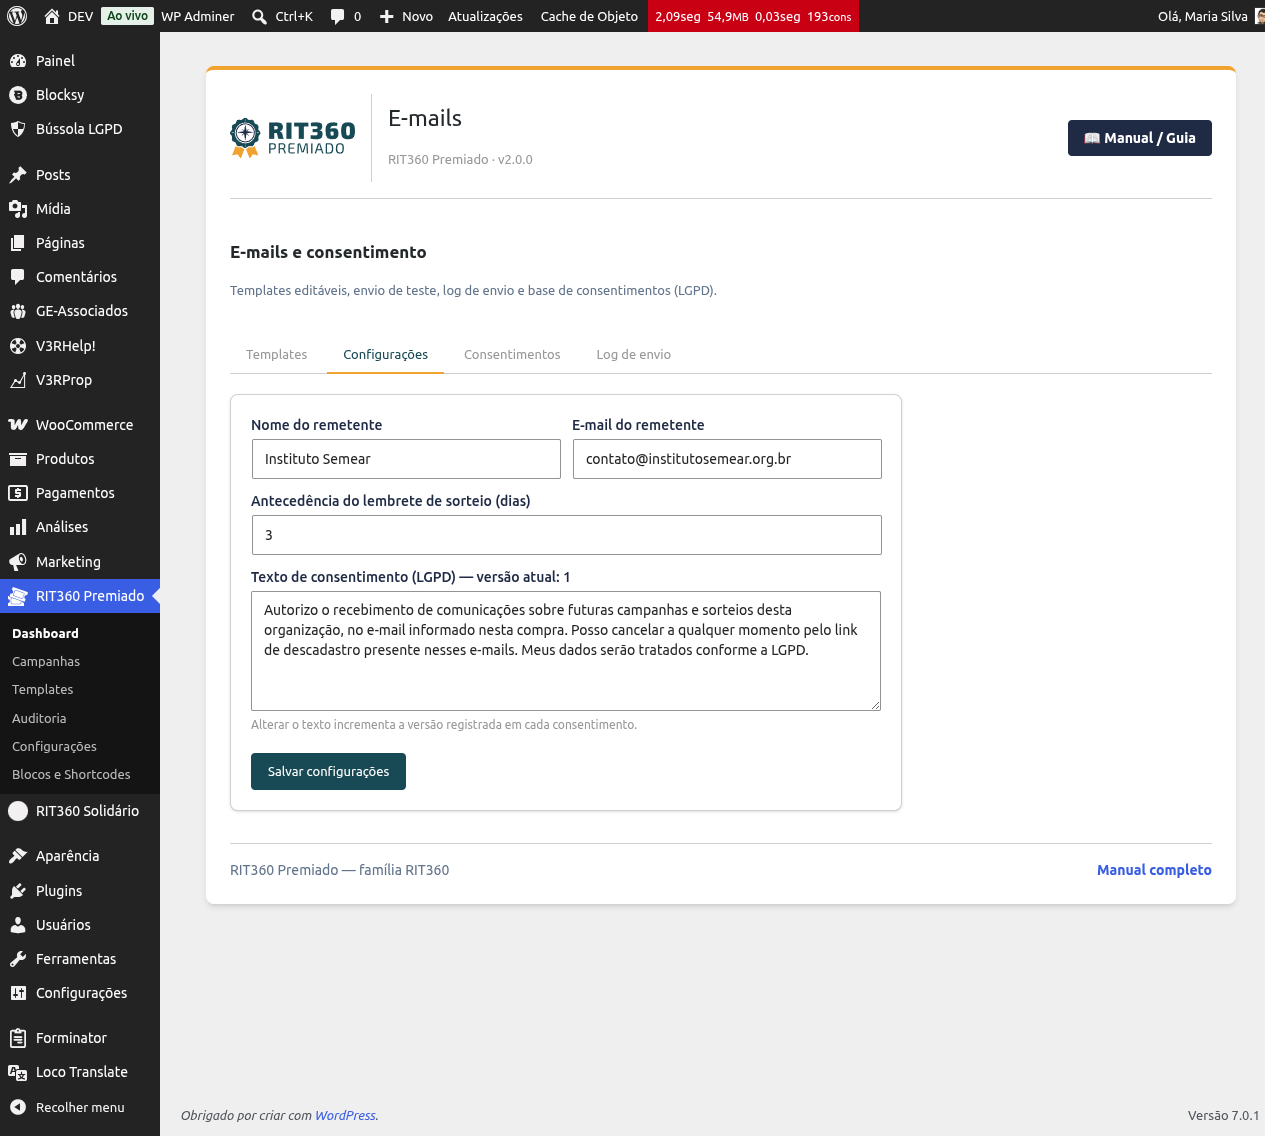Click the RIT360 Premiado logo
1265x1136 pixels.
(x=293, y=138)
